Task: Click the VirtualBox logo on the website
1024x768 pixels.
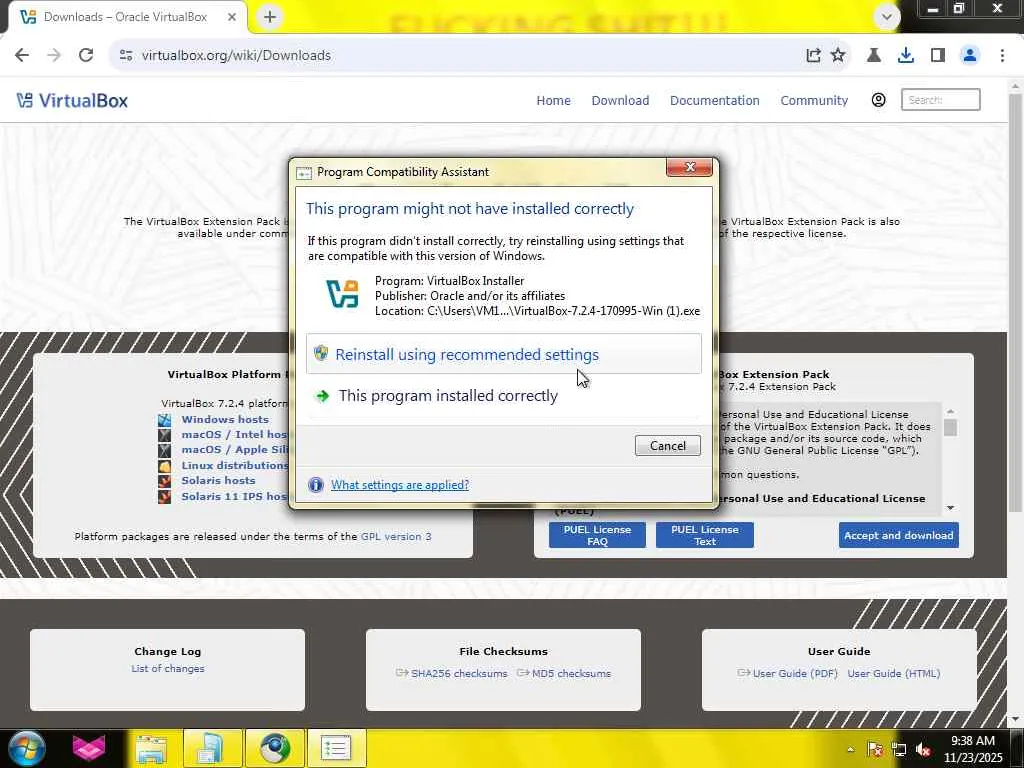Action: 72,101
